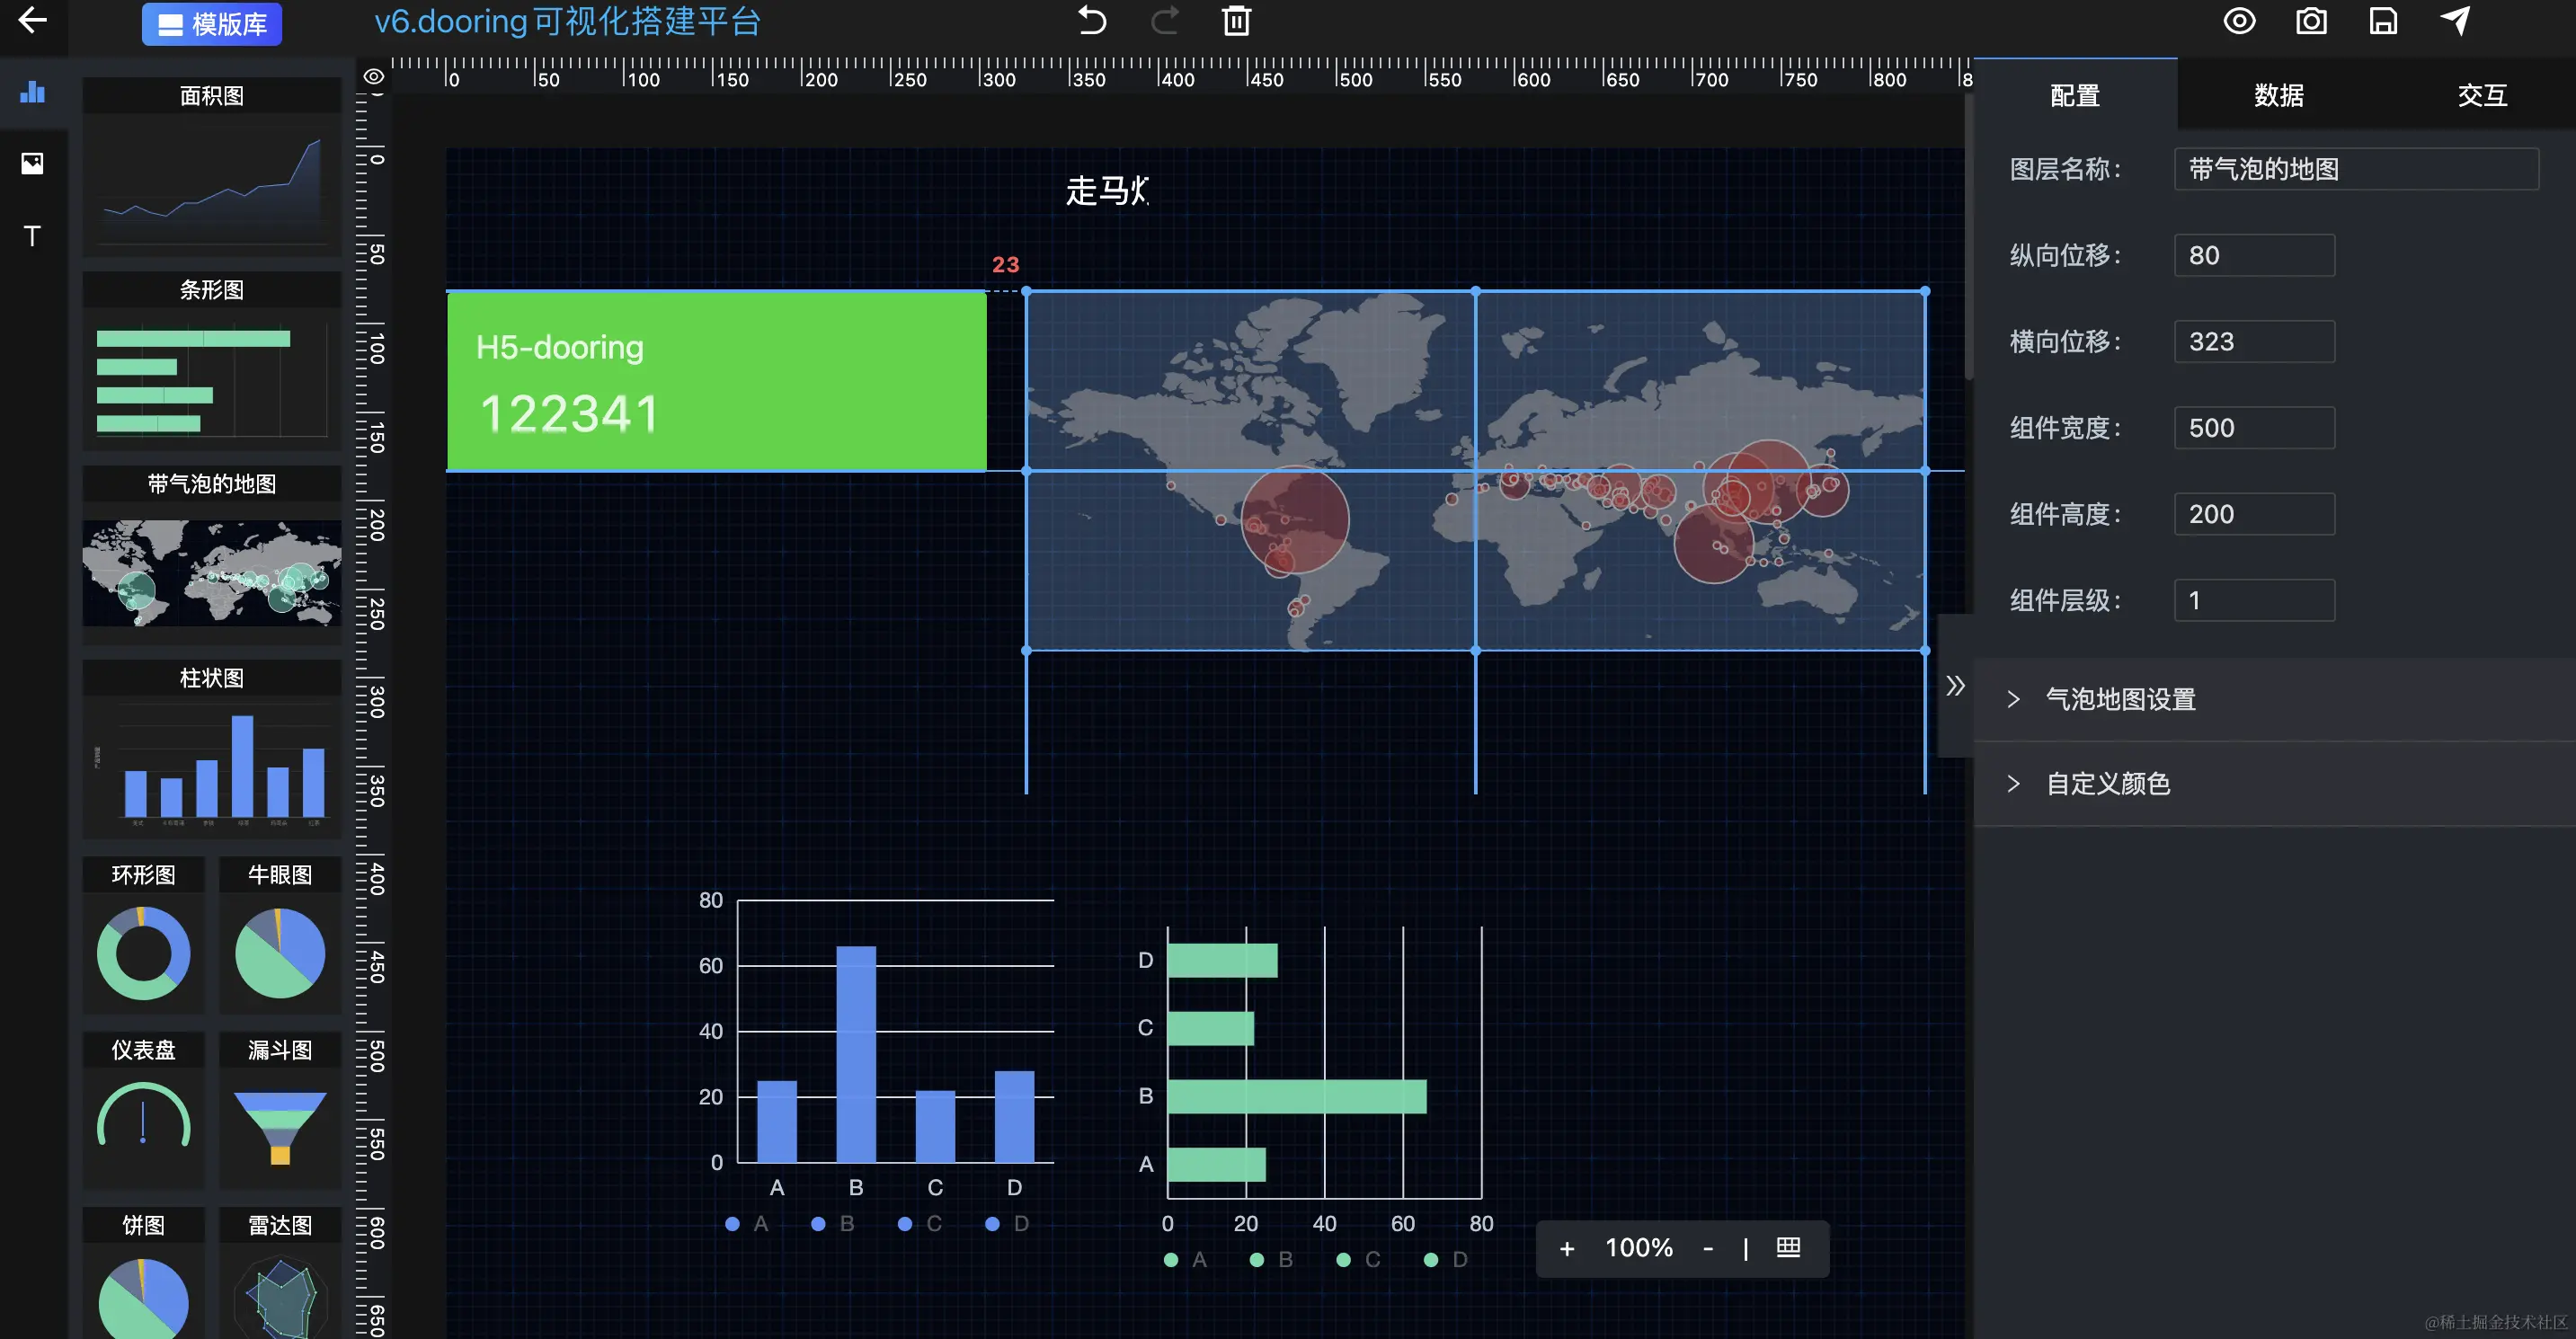Click the 图层名称 input field
The height and width of the screenshot is (1339, 2576).
coord(2356,169)
